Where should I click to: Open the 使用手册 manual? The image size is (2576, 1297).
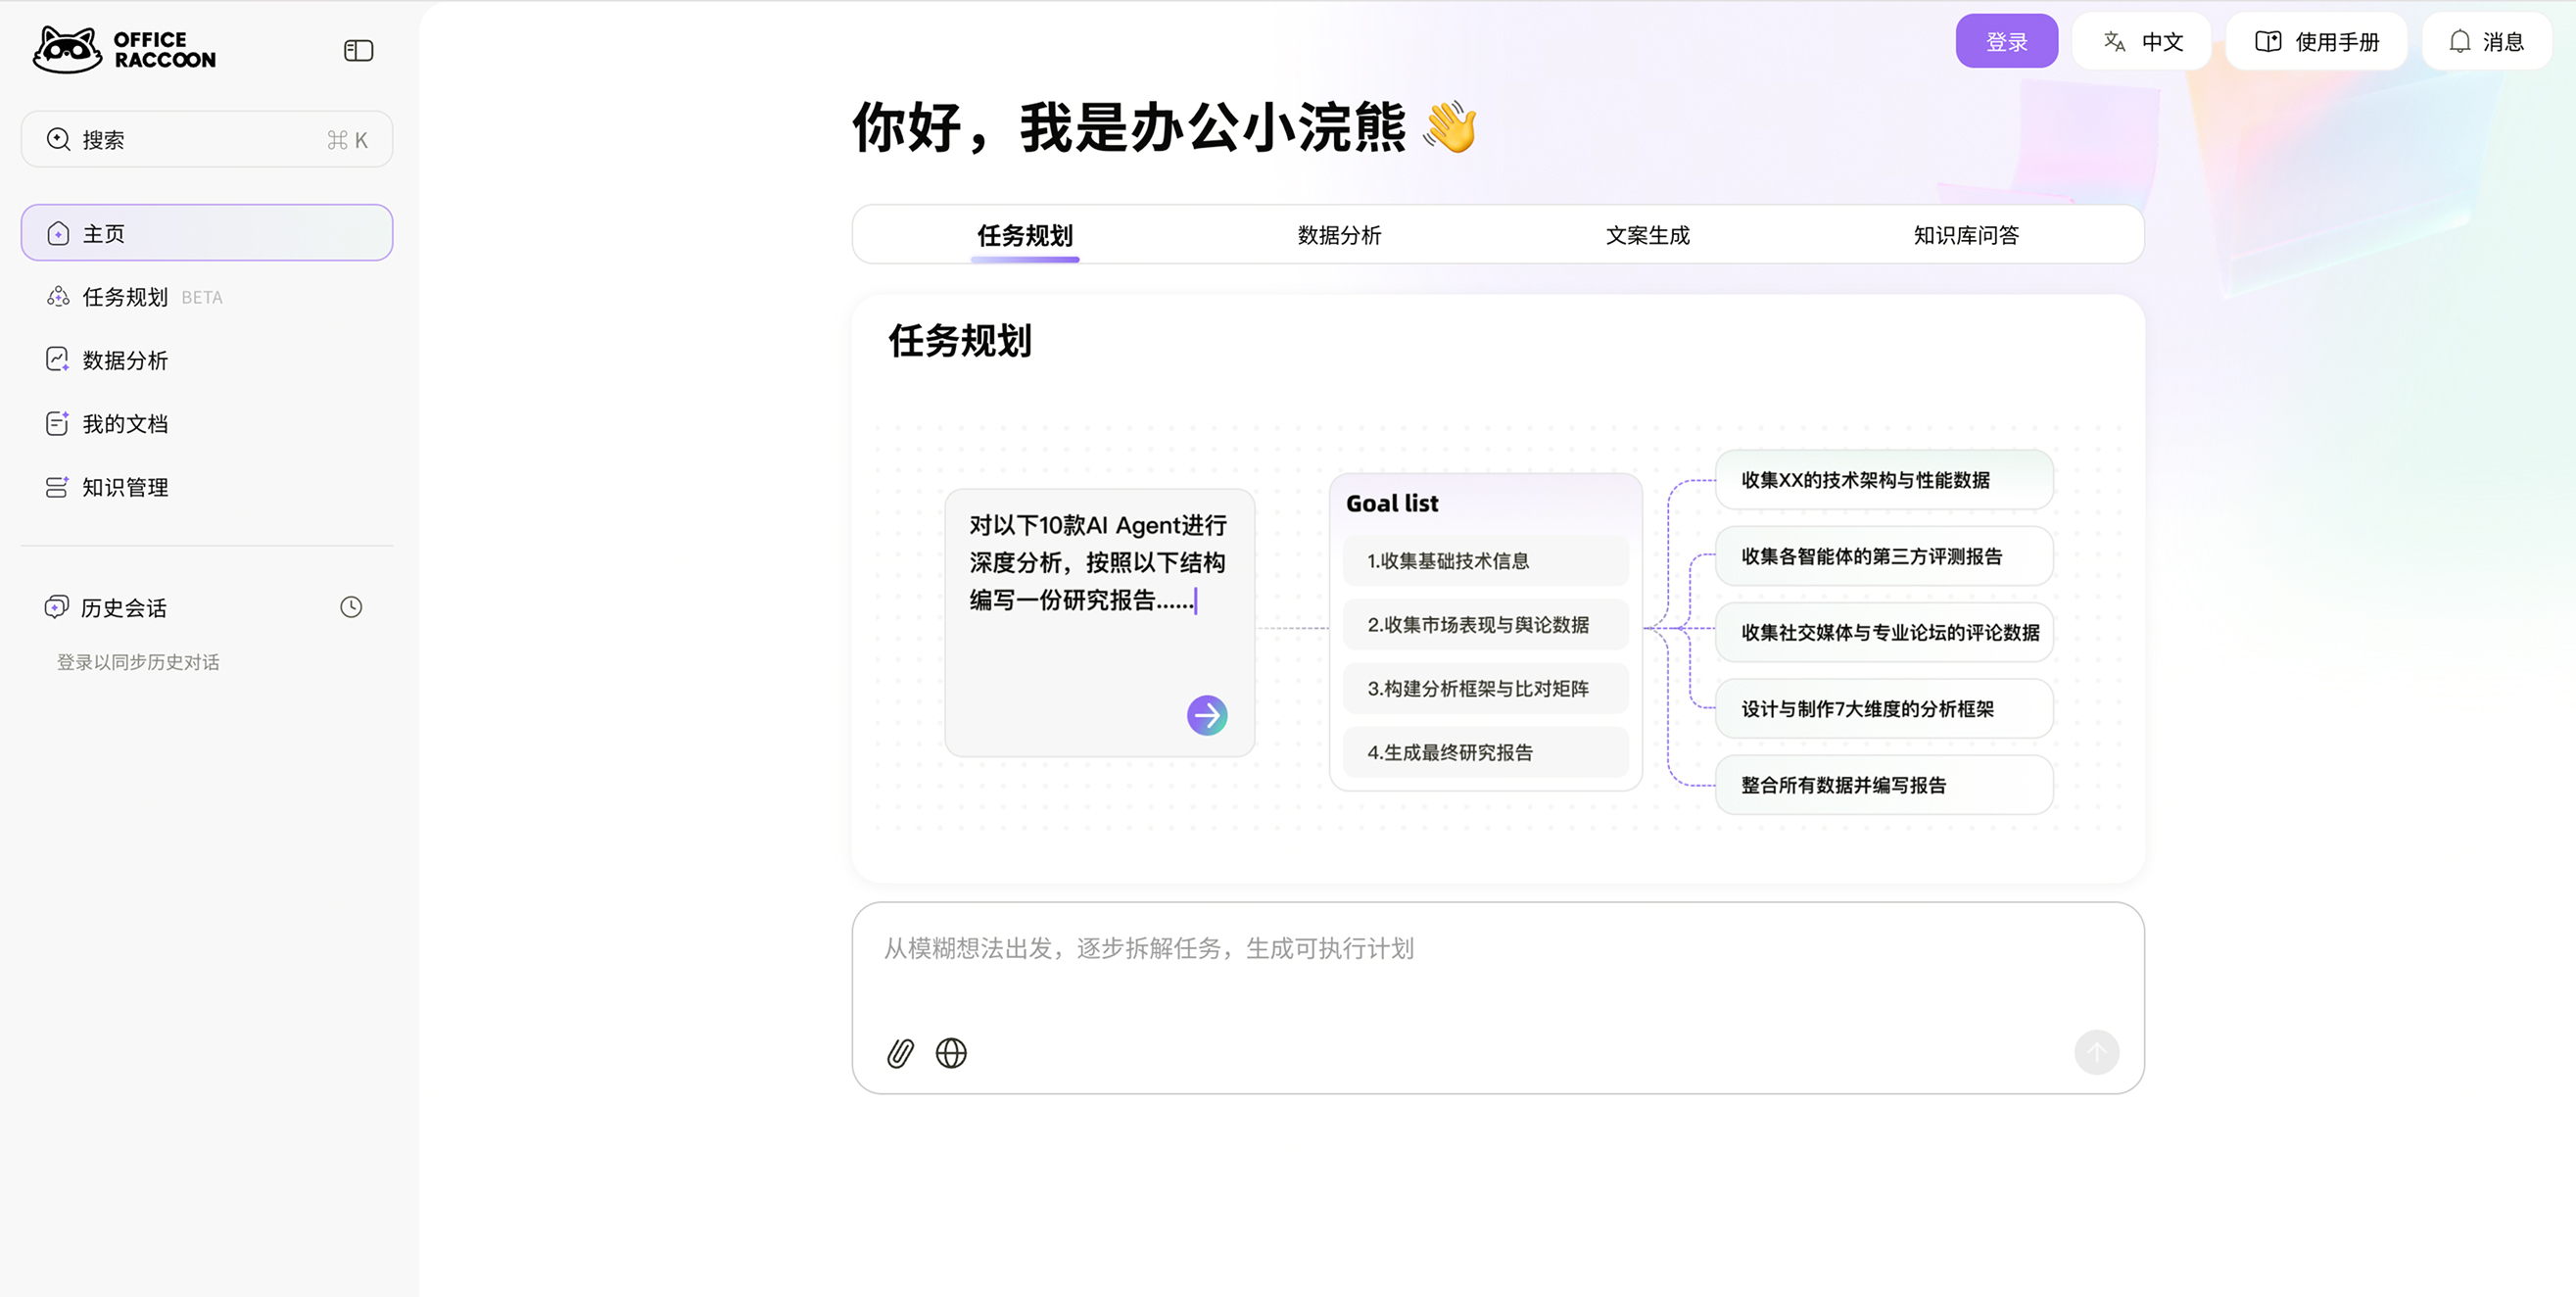coord(2316,41)
